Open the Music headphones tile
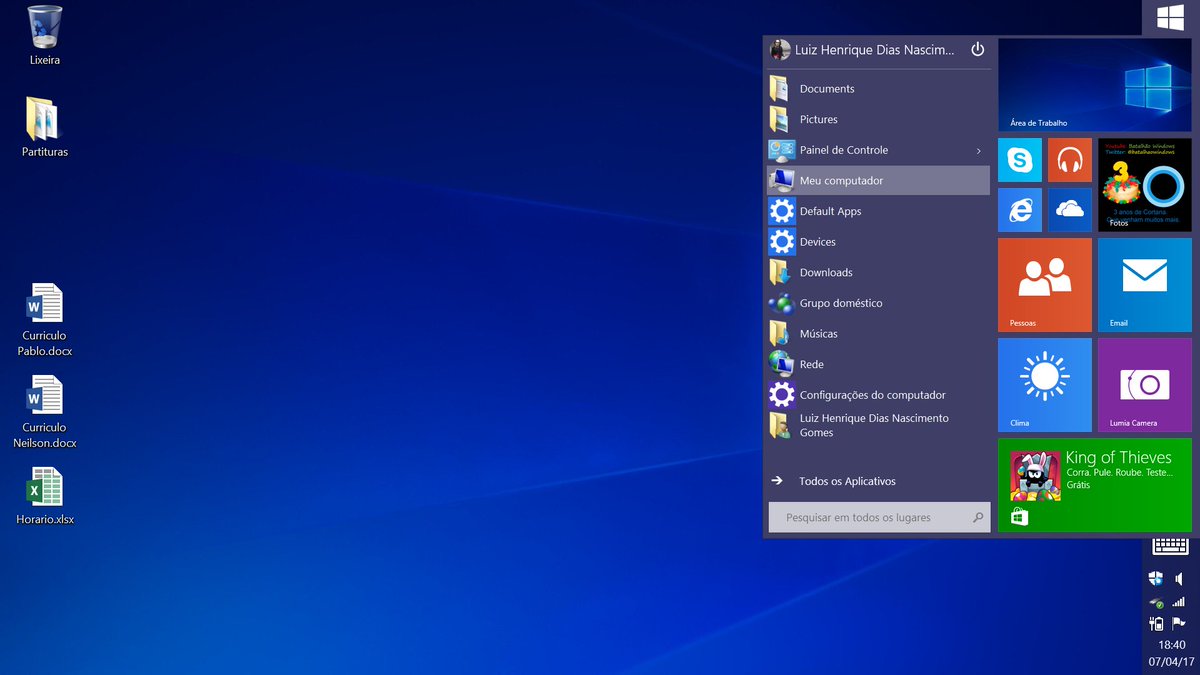Image resolution: width=1200 pixels, height=675 pixels. [1070, 160]
